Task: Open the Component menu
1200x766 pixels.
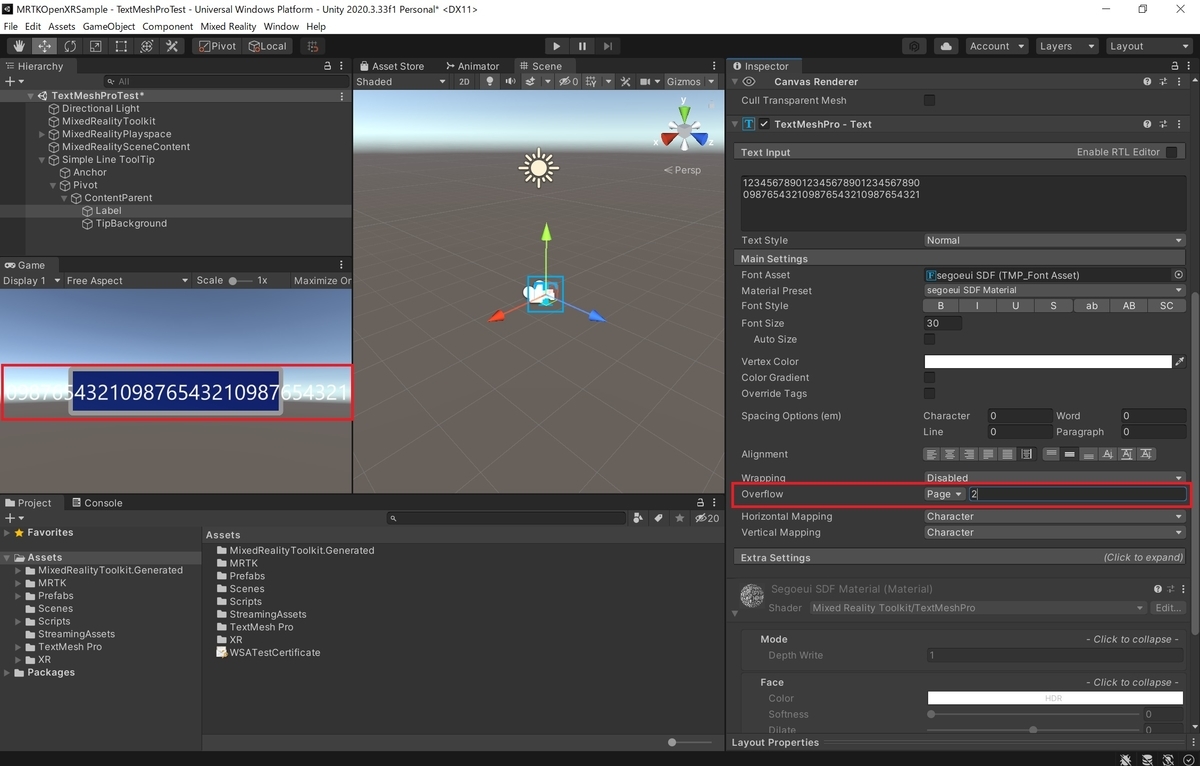Action: coord(168,26)
